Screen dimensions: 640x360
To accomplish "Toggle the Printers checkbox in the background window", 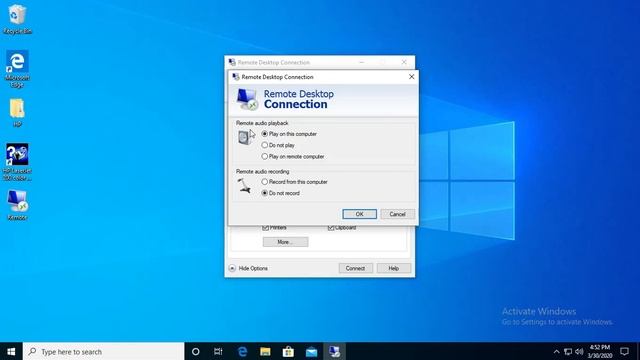I will coord(266,228).
